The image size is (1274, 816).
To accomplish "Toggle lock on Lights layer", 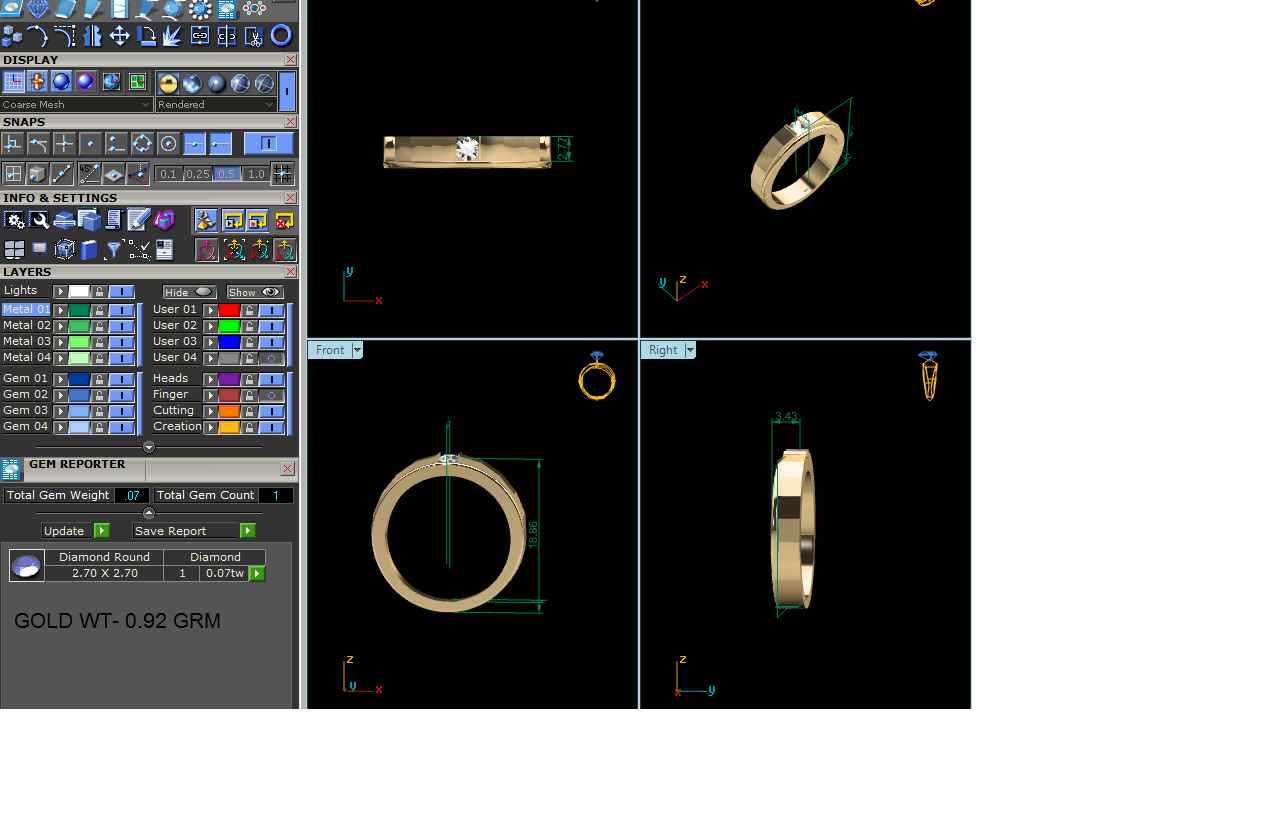I will [99, 291].
